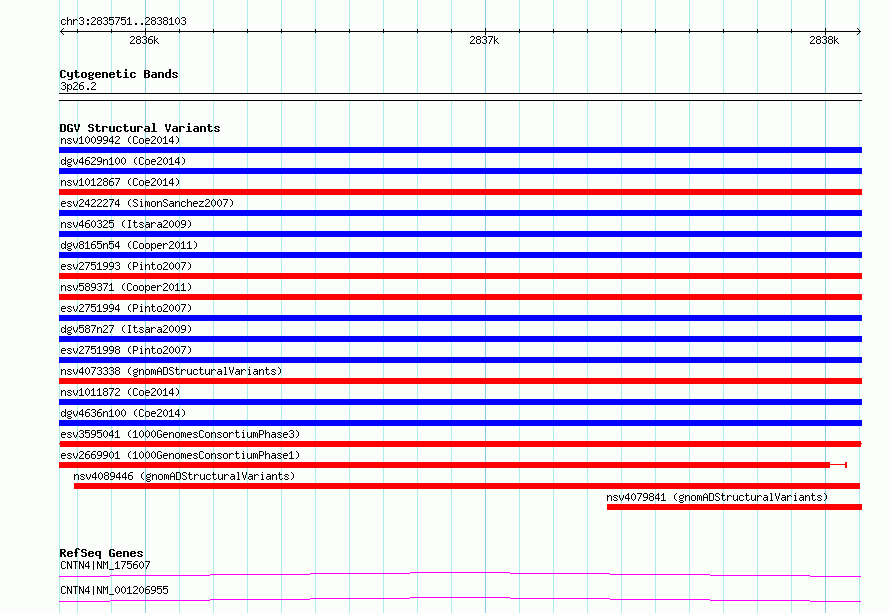Viewport: 890px width, 613px height.
Task: Click the magenta intron line of NM_175607
Action: pyautogui.click(x=460, y=573)
